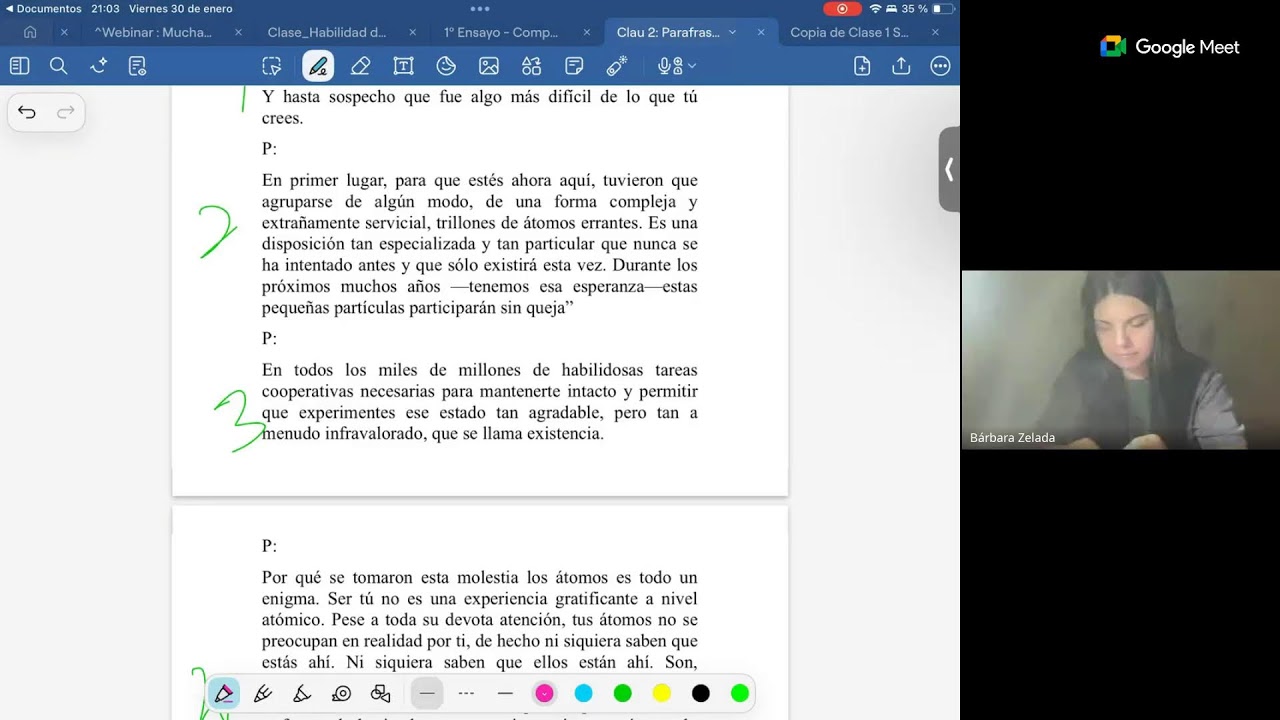
Task: Open the more options ellipsis menu
Action: (940, 66)
